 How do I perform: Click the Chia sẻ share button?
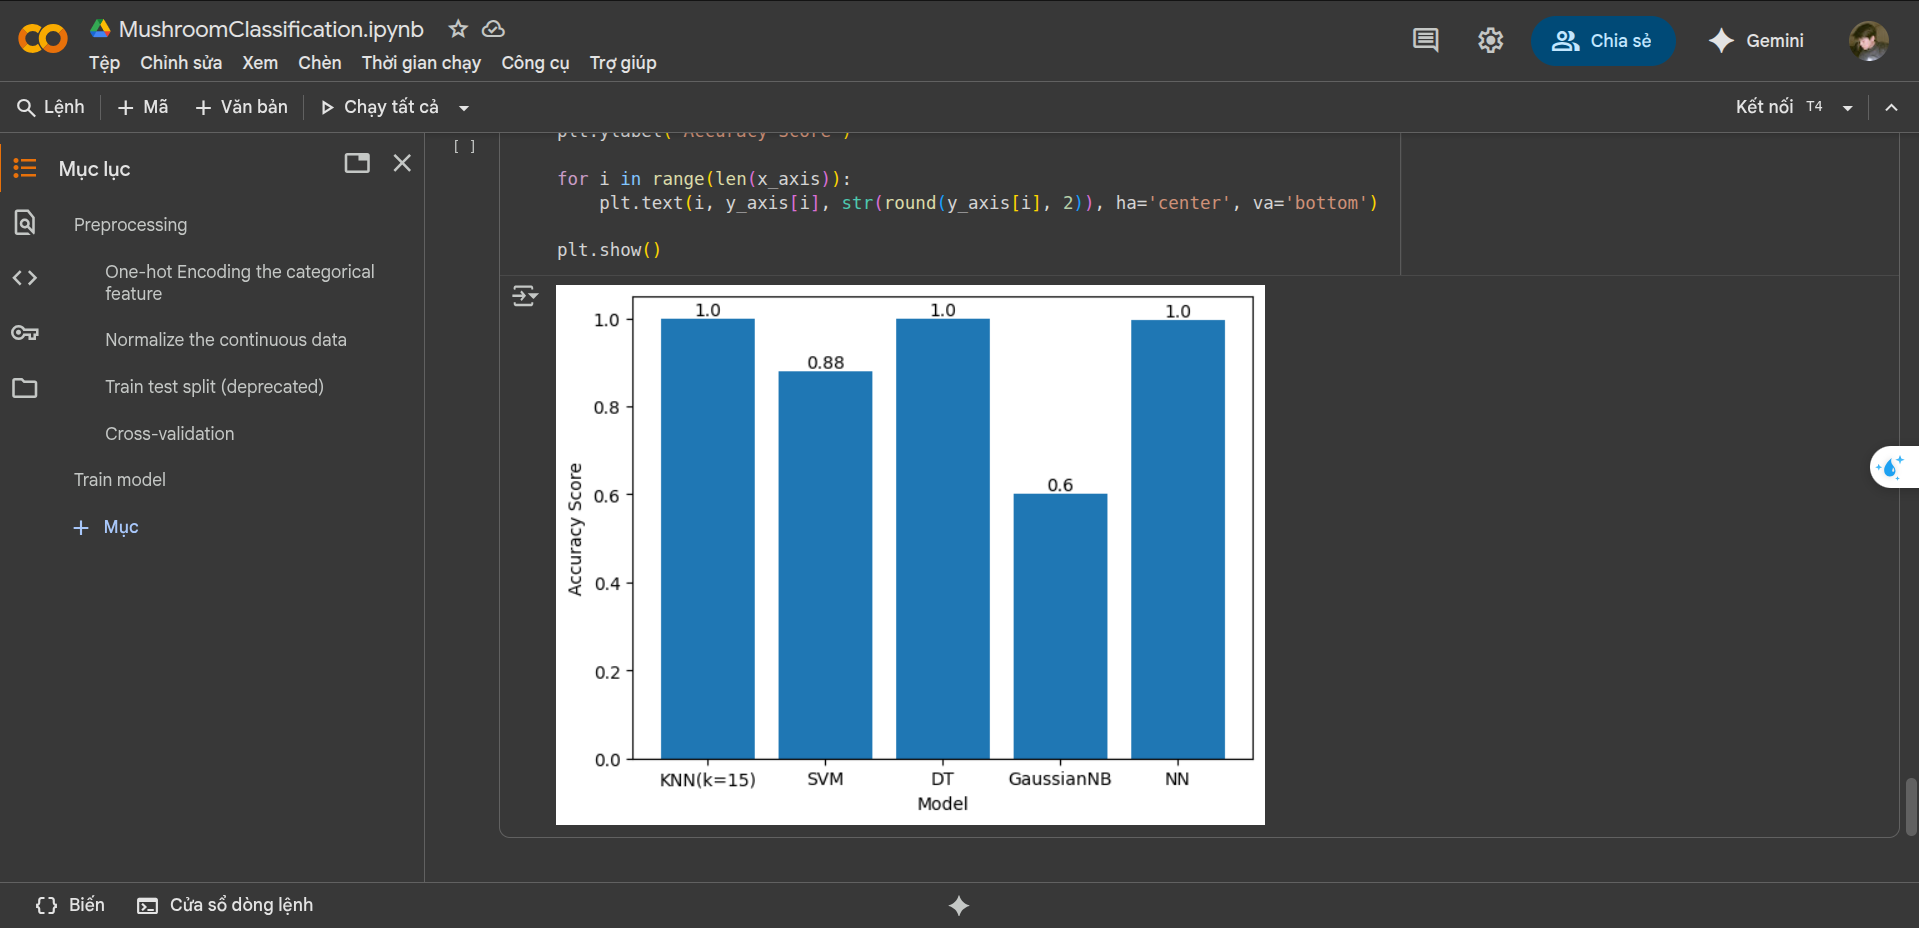pos(1602,41)
